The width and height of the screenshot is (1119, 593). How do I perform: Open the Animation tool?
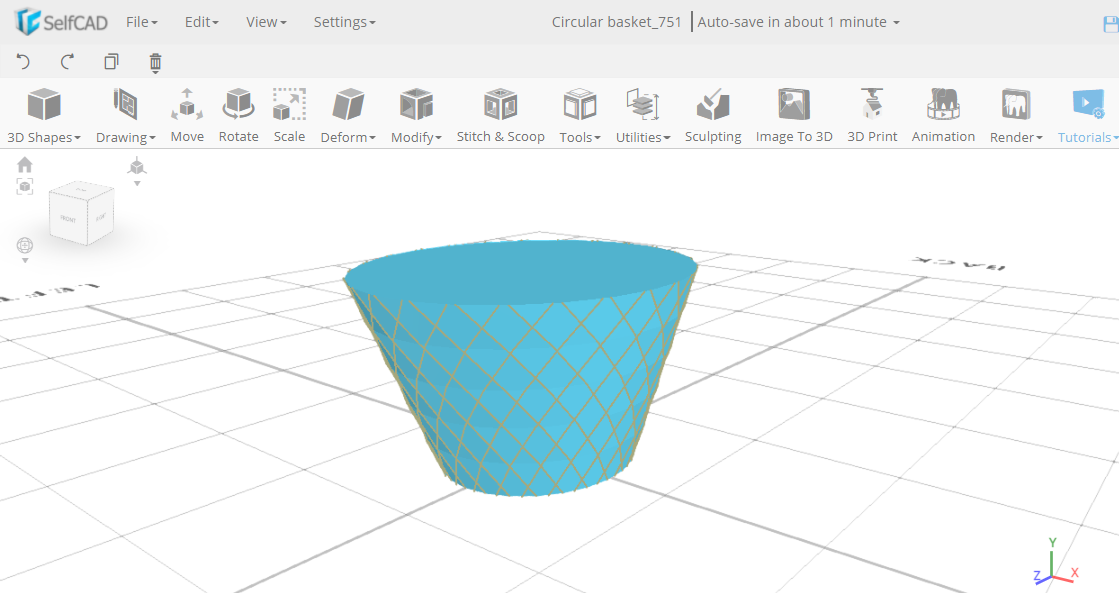click(943, 115)
